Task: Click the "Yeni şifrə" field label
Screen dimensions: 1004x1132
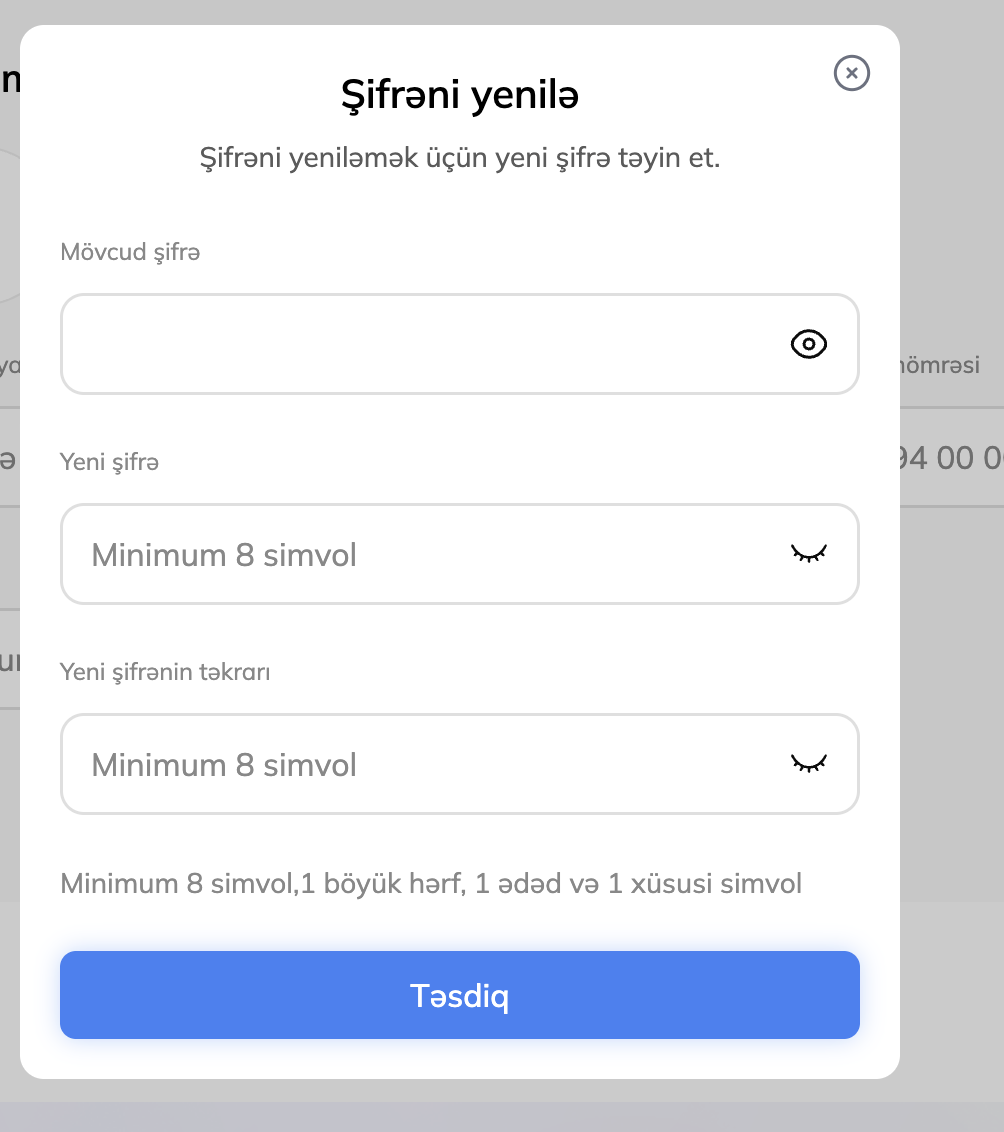Action: point(110,462)
